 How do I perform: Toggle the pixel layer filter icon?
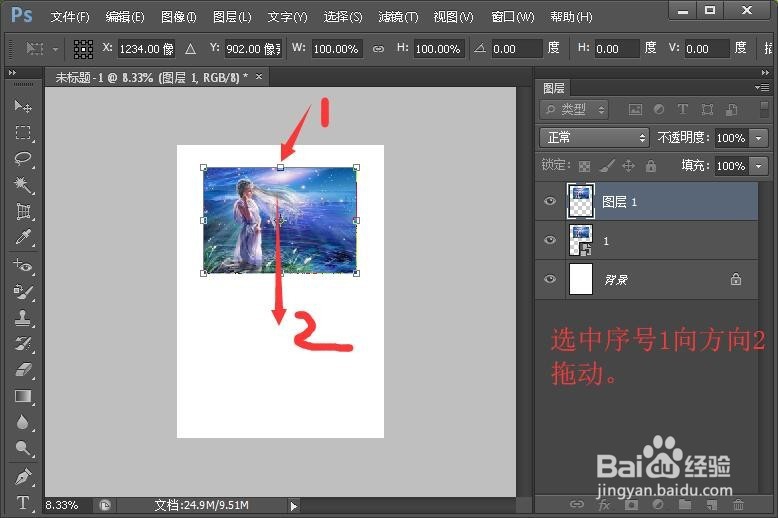635,110
